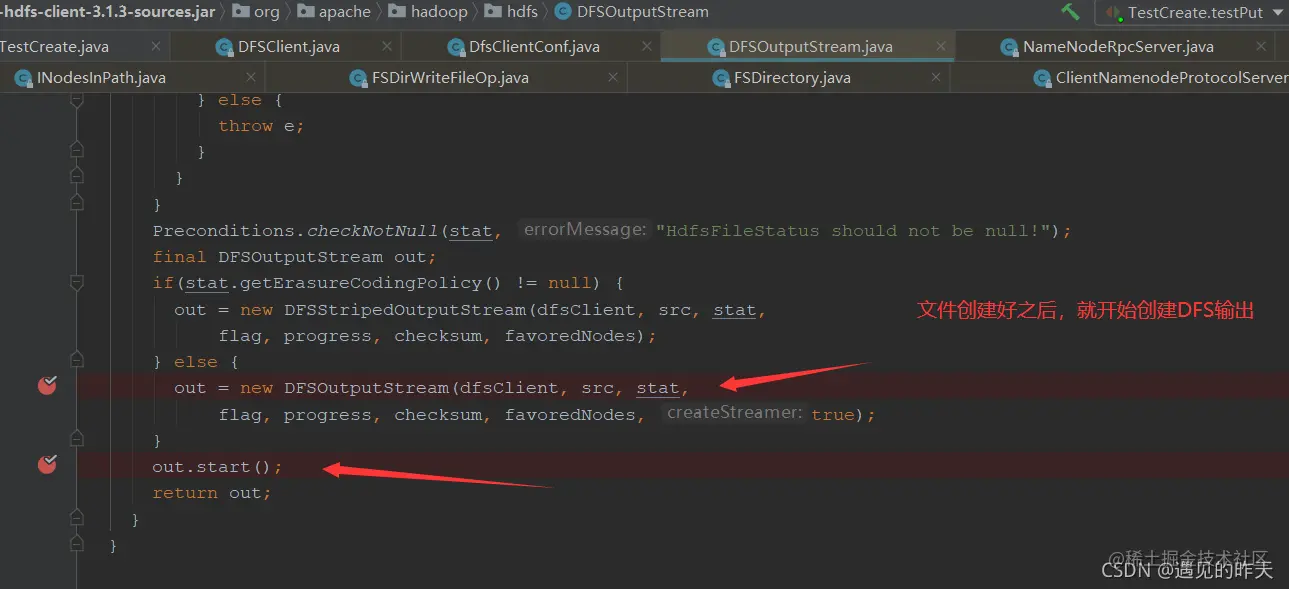Collapse the fold at the if(stat.getErasureCodingPolicy() line
Viewport: 1289px width, 589px height.
pos(76,283)
